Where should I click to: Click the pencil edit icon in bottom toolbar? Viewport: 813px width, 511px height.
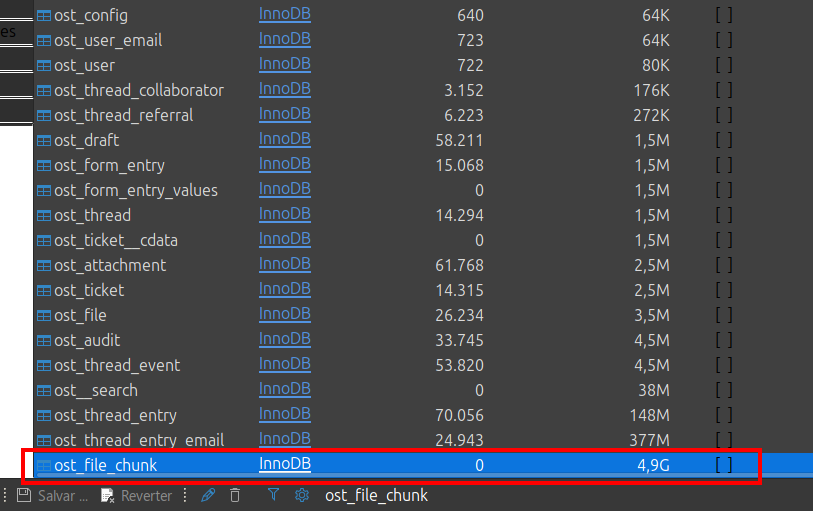(x=208, y=495)
